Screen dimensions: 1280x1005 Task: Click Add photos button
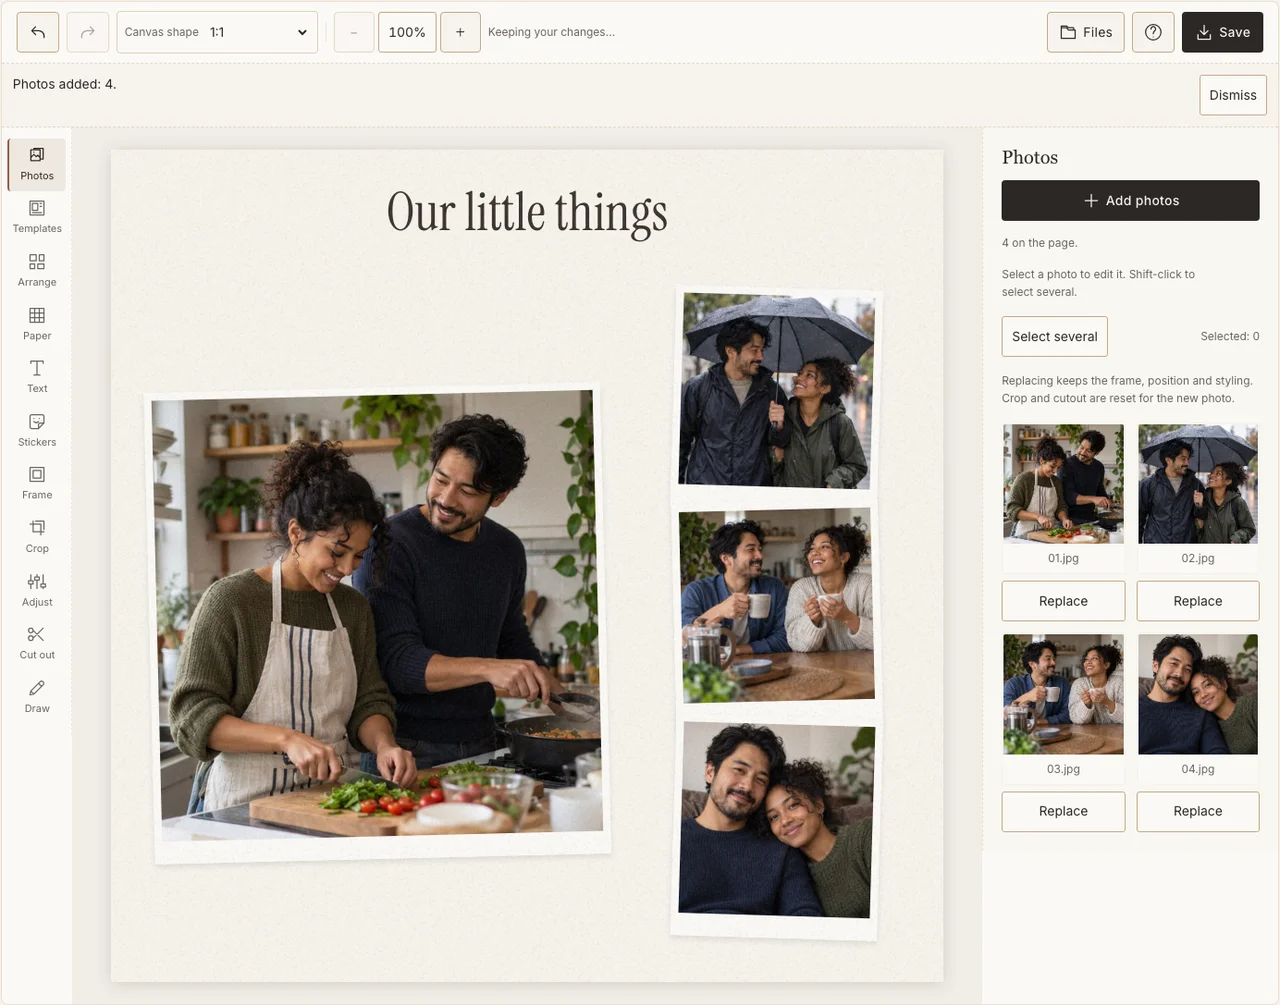1131,200
